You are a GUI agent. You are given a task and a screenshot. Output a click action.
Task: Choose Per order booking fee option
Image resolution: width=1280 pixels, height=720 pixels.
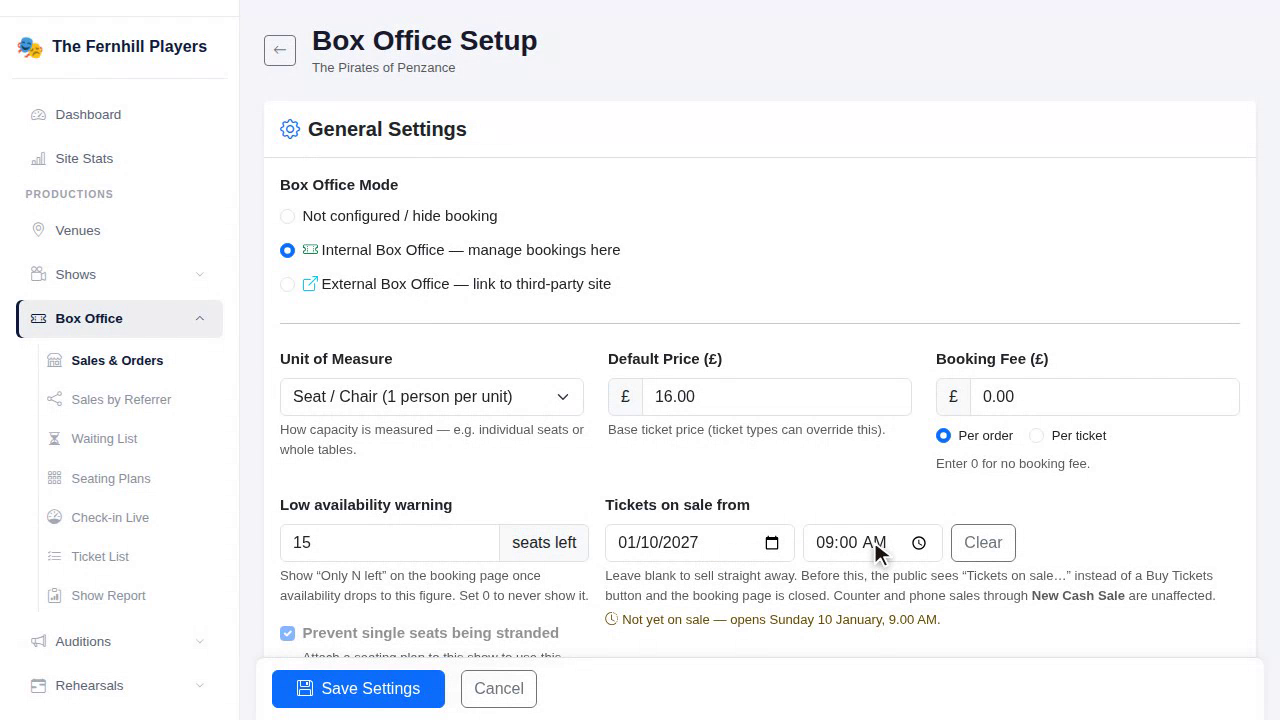pos(943,436)
